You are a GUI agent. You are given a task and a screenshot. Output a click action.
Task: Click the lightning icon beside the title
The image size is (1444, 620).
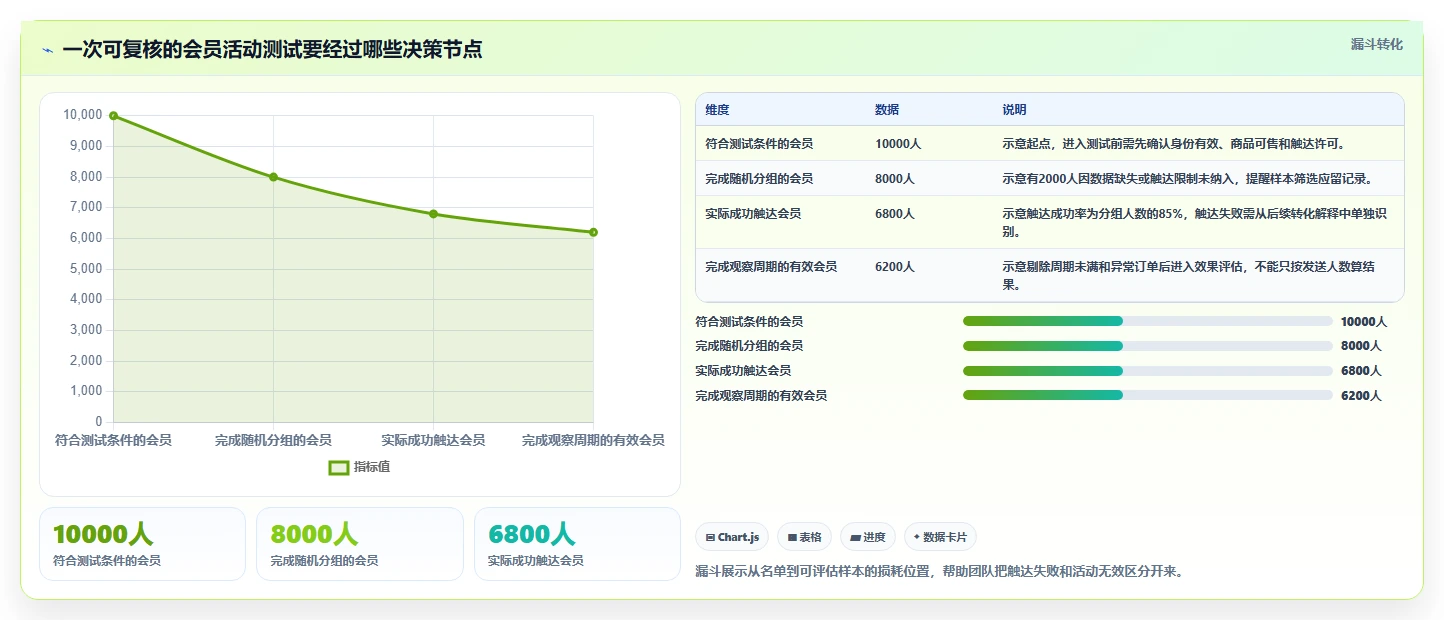tap(47, 50)
